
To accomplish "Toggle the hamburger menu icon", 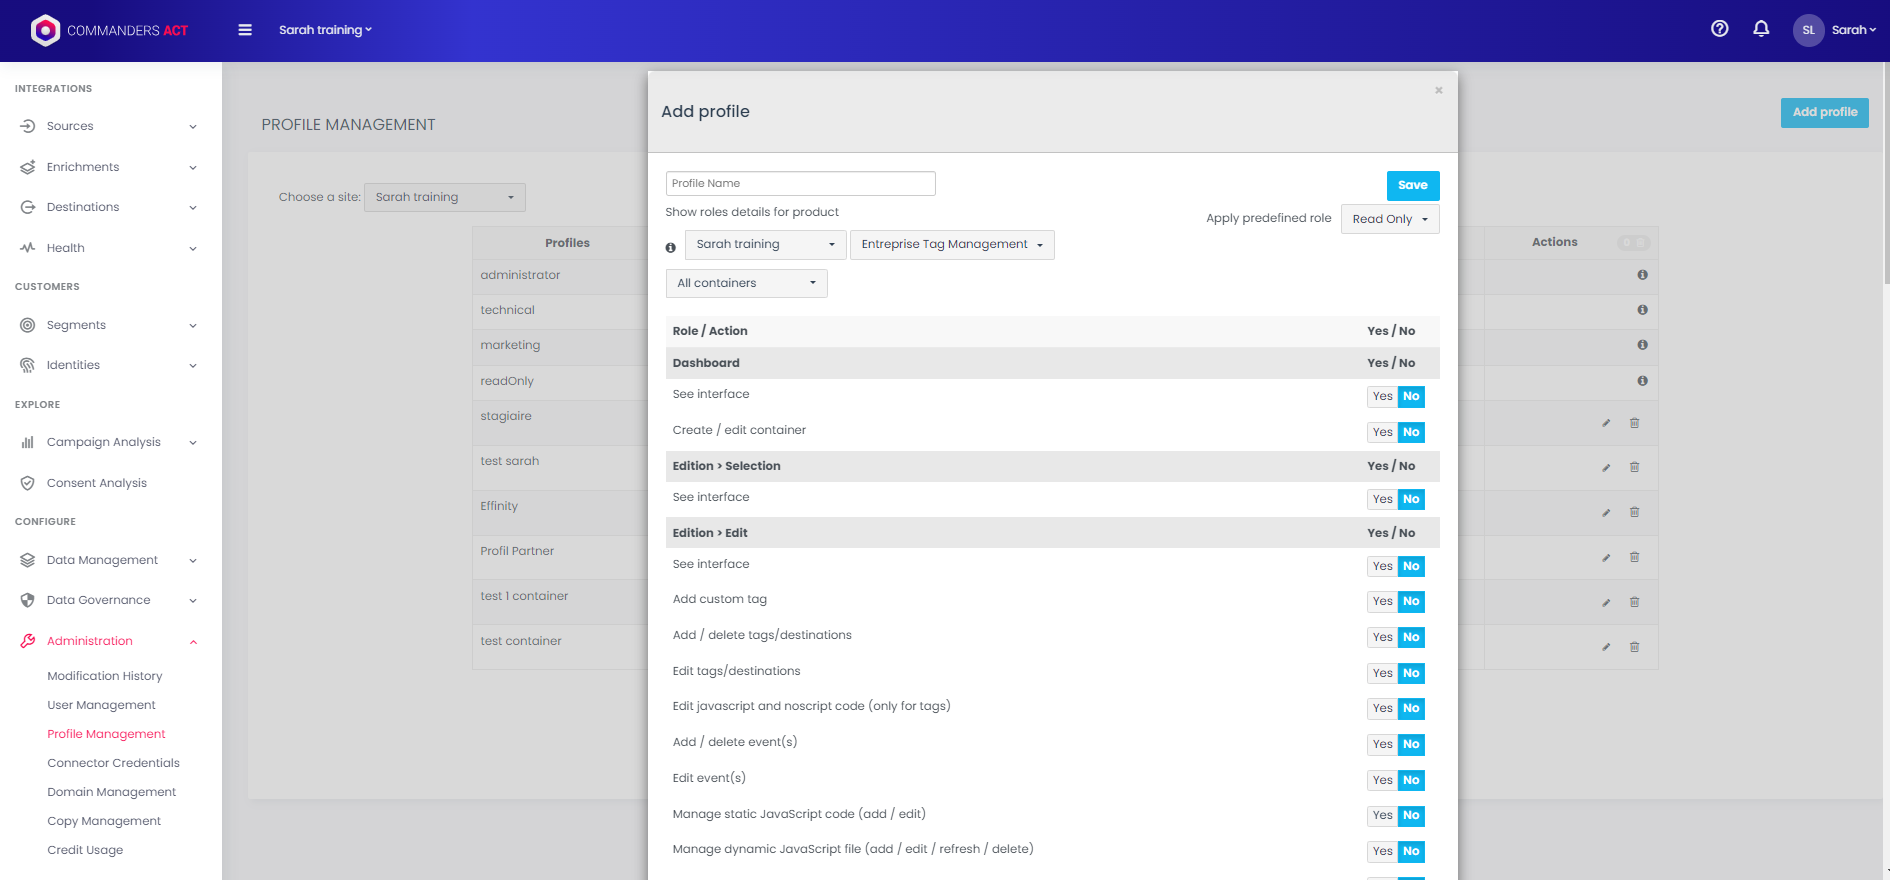I will point(245,30).
